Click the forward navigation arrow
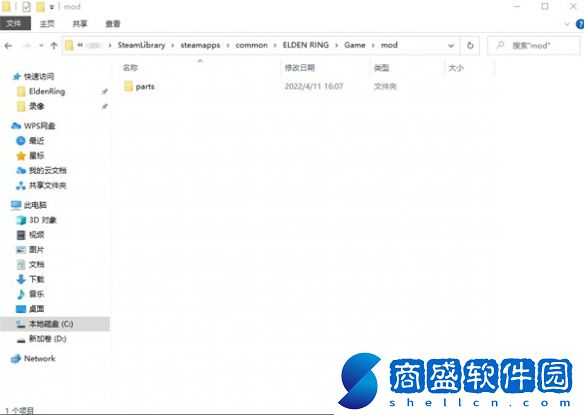 click(26, 46)
